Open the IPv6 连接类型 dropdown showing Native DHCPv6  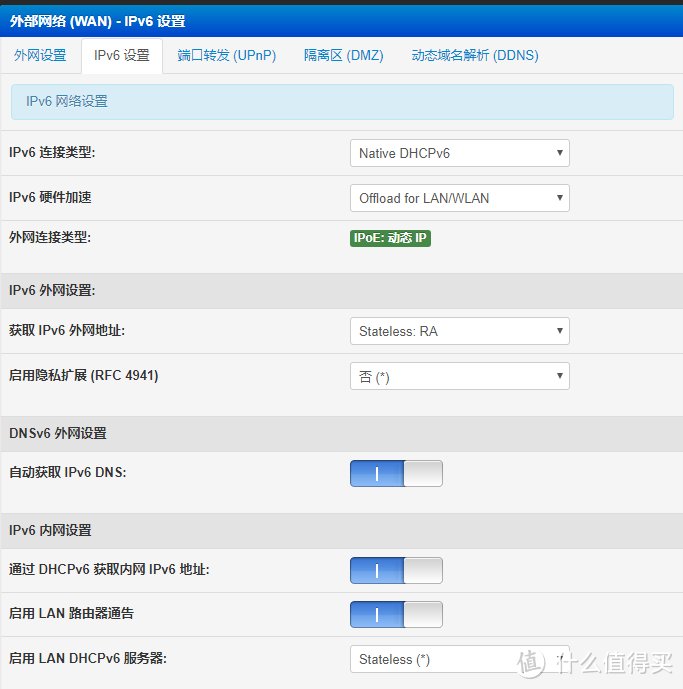(x=460, y=153)
